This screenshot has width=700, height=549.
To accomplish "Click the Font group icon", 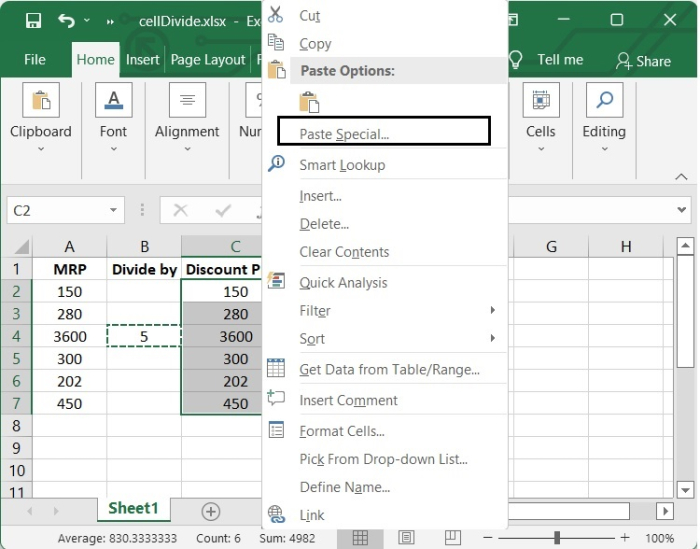I will pos(113,101).
